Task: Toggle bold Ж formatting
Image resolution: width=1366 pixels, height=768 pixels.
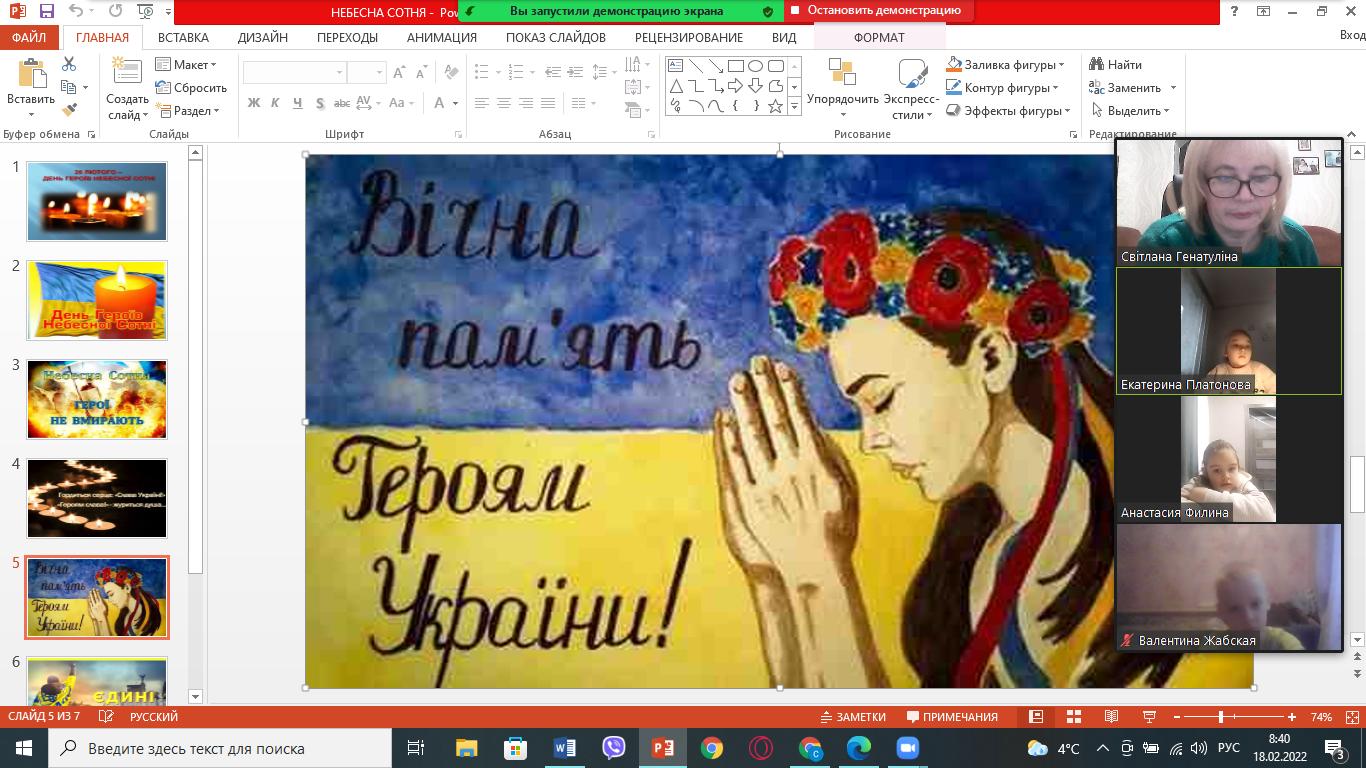Action: pyautogui.click(x=254, y=103)
